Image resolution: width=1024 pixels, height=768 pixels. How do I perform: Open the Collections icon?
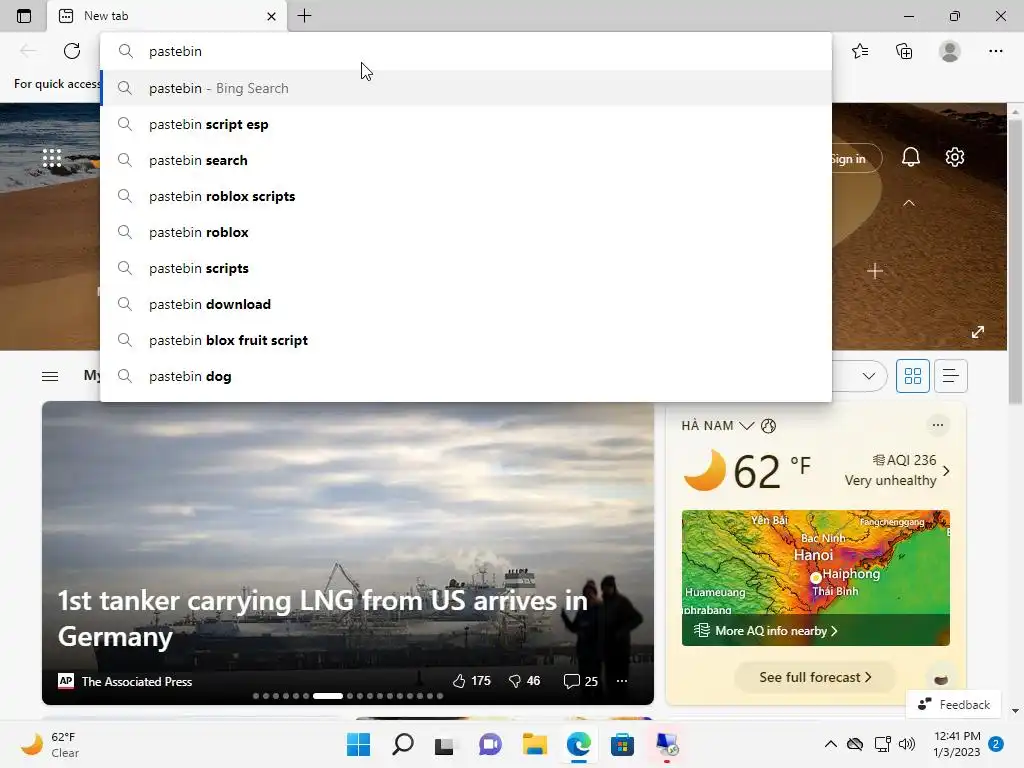tap(904, 51)
